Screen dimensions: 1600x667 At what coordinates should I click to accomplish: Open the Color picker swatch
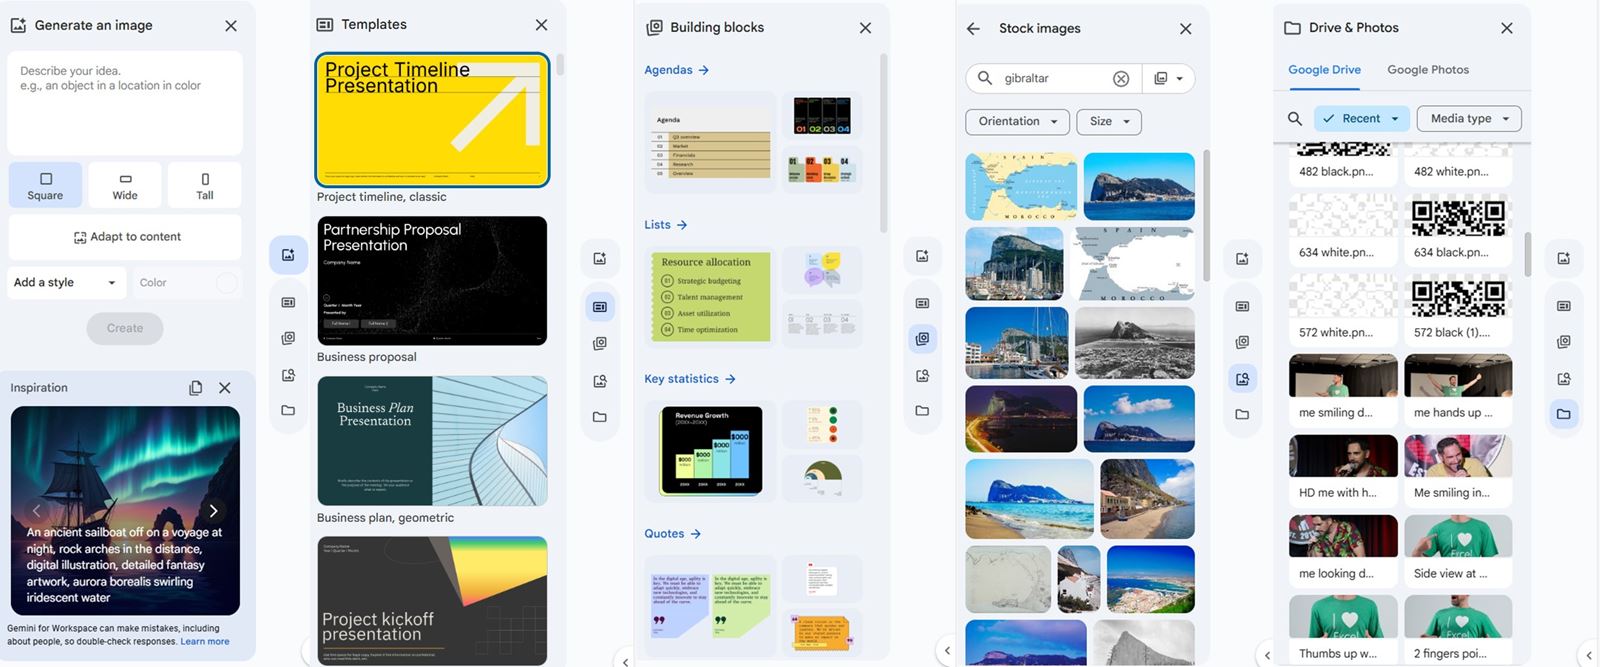pyautogui.click(x=227, y=283)
